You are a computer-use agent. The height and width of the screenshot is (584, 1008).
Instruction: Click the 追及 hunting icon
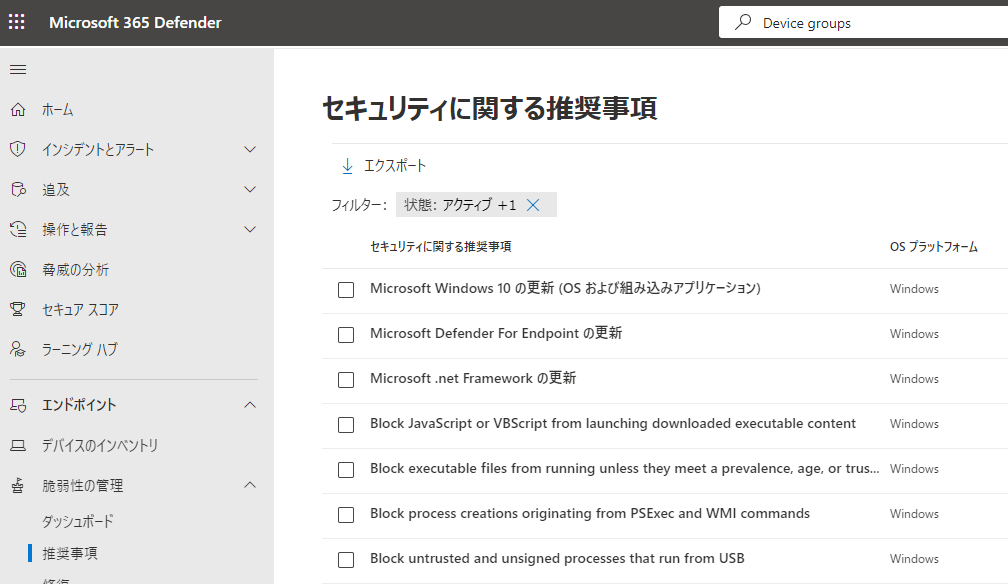[18, 190]
